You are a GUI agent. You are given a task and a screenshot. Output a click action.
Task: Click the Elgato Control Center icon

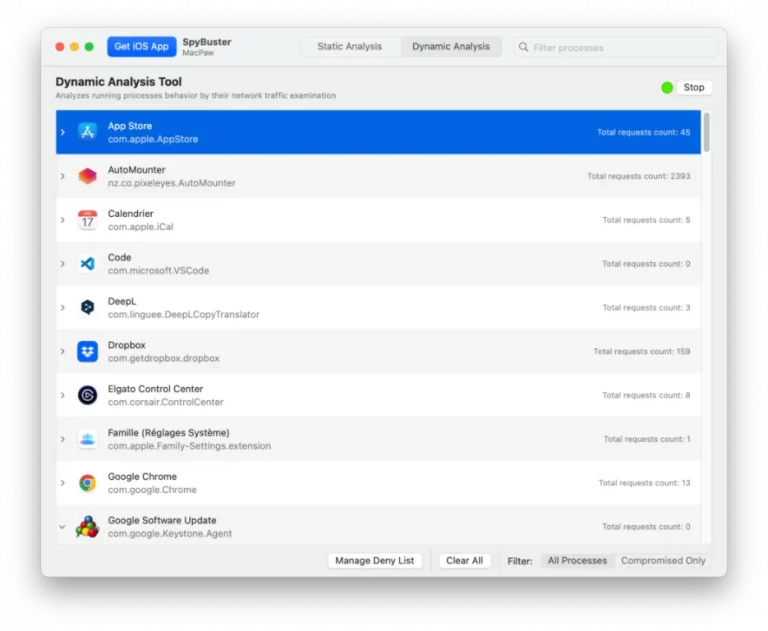pyautogui.click(x=87, y=395)
